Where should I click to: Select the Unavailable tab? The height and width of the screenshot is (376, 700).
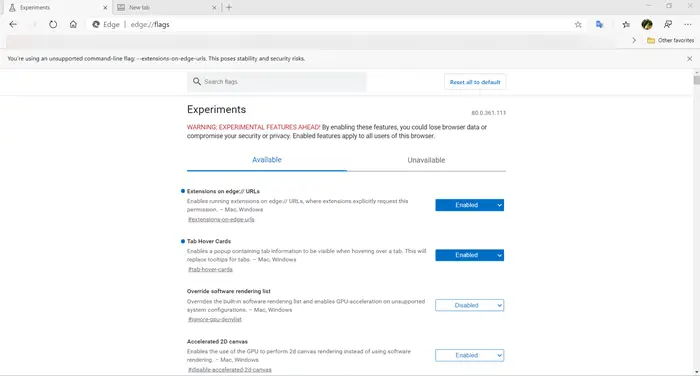426,160
